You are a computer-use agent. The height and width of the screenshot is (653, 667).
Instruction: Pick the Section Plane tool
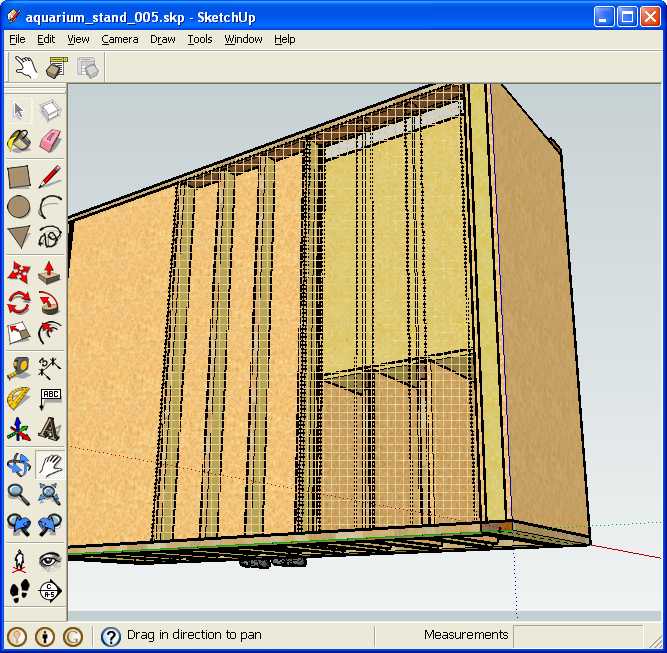[50, 590]
